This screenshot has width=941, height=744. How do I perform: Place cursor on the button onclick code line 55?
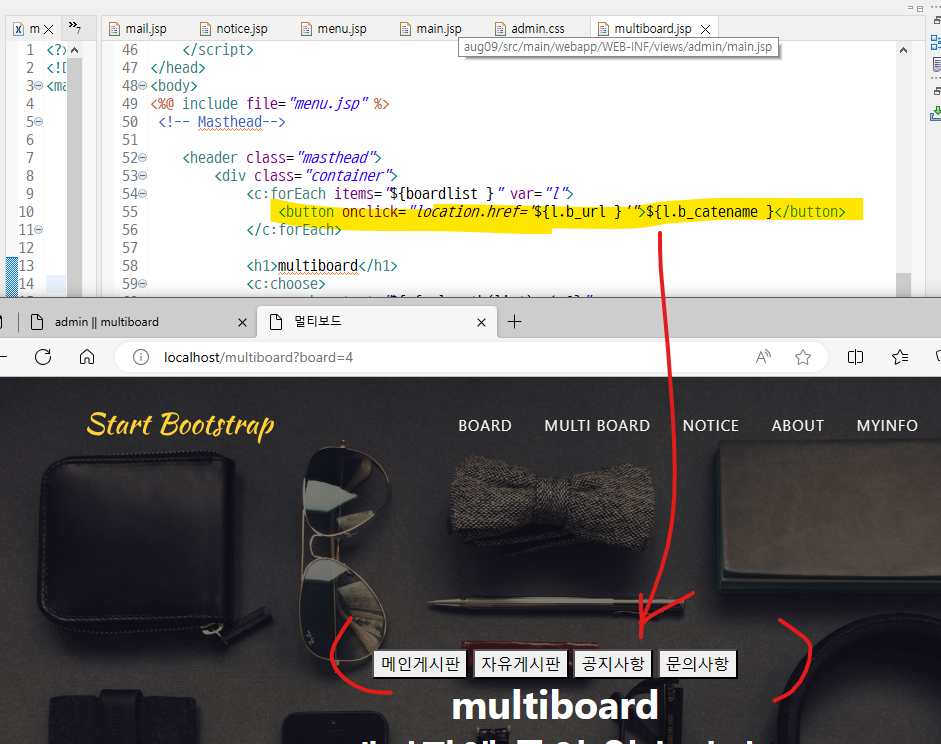562,212
